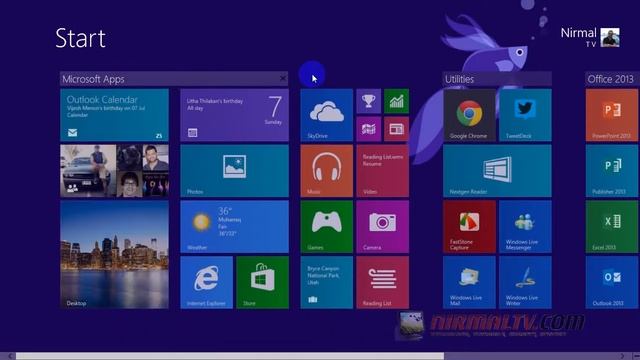Image resolution: width=640 pixels, height=360 pixels.
Task: Open the Travel tile showing Bryce Canyon
Action: click(x=327, y=282)
